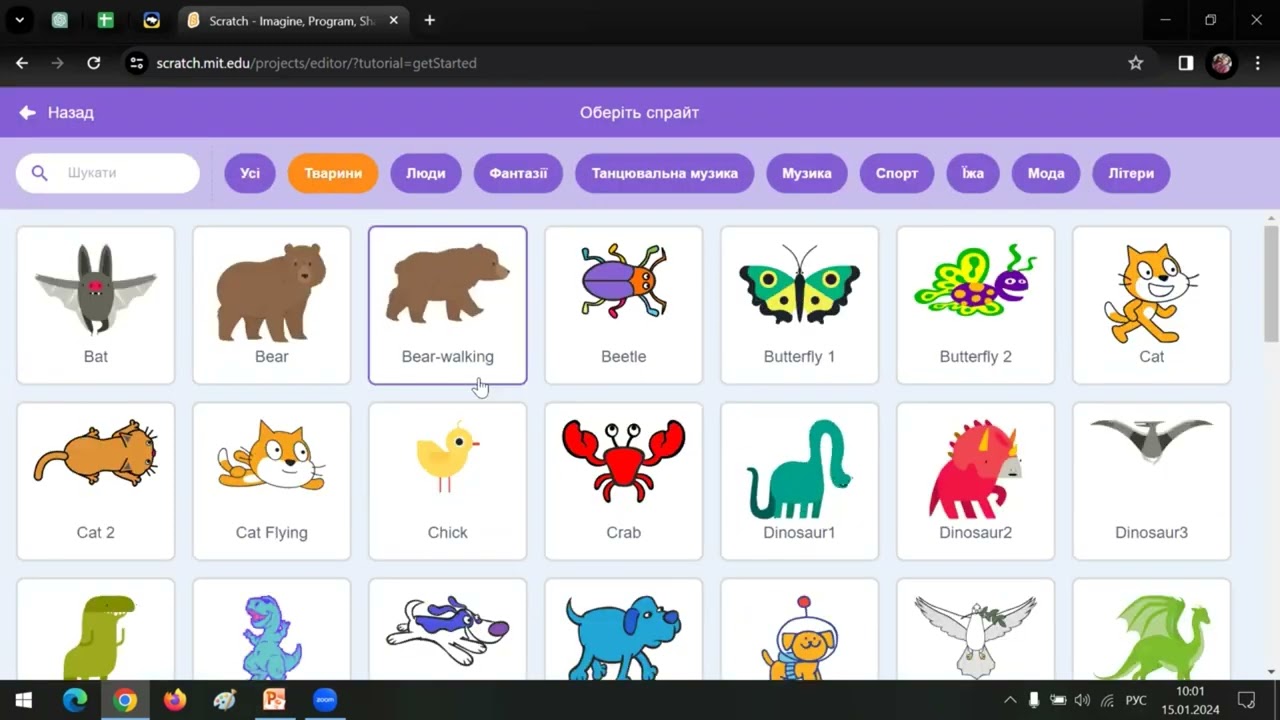Show the Фантазії sprite category
1280x720 pixels.
518,173
